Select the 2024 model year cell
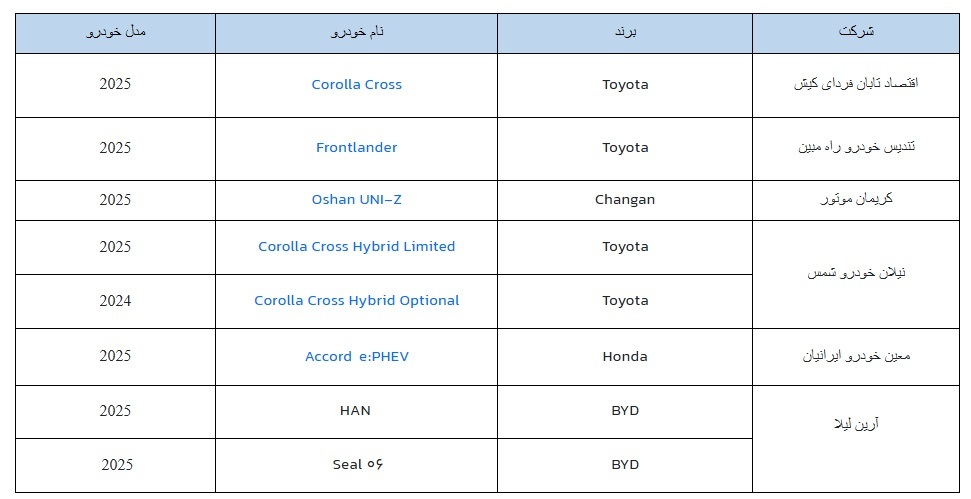 [115, 301]
